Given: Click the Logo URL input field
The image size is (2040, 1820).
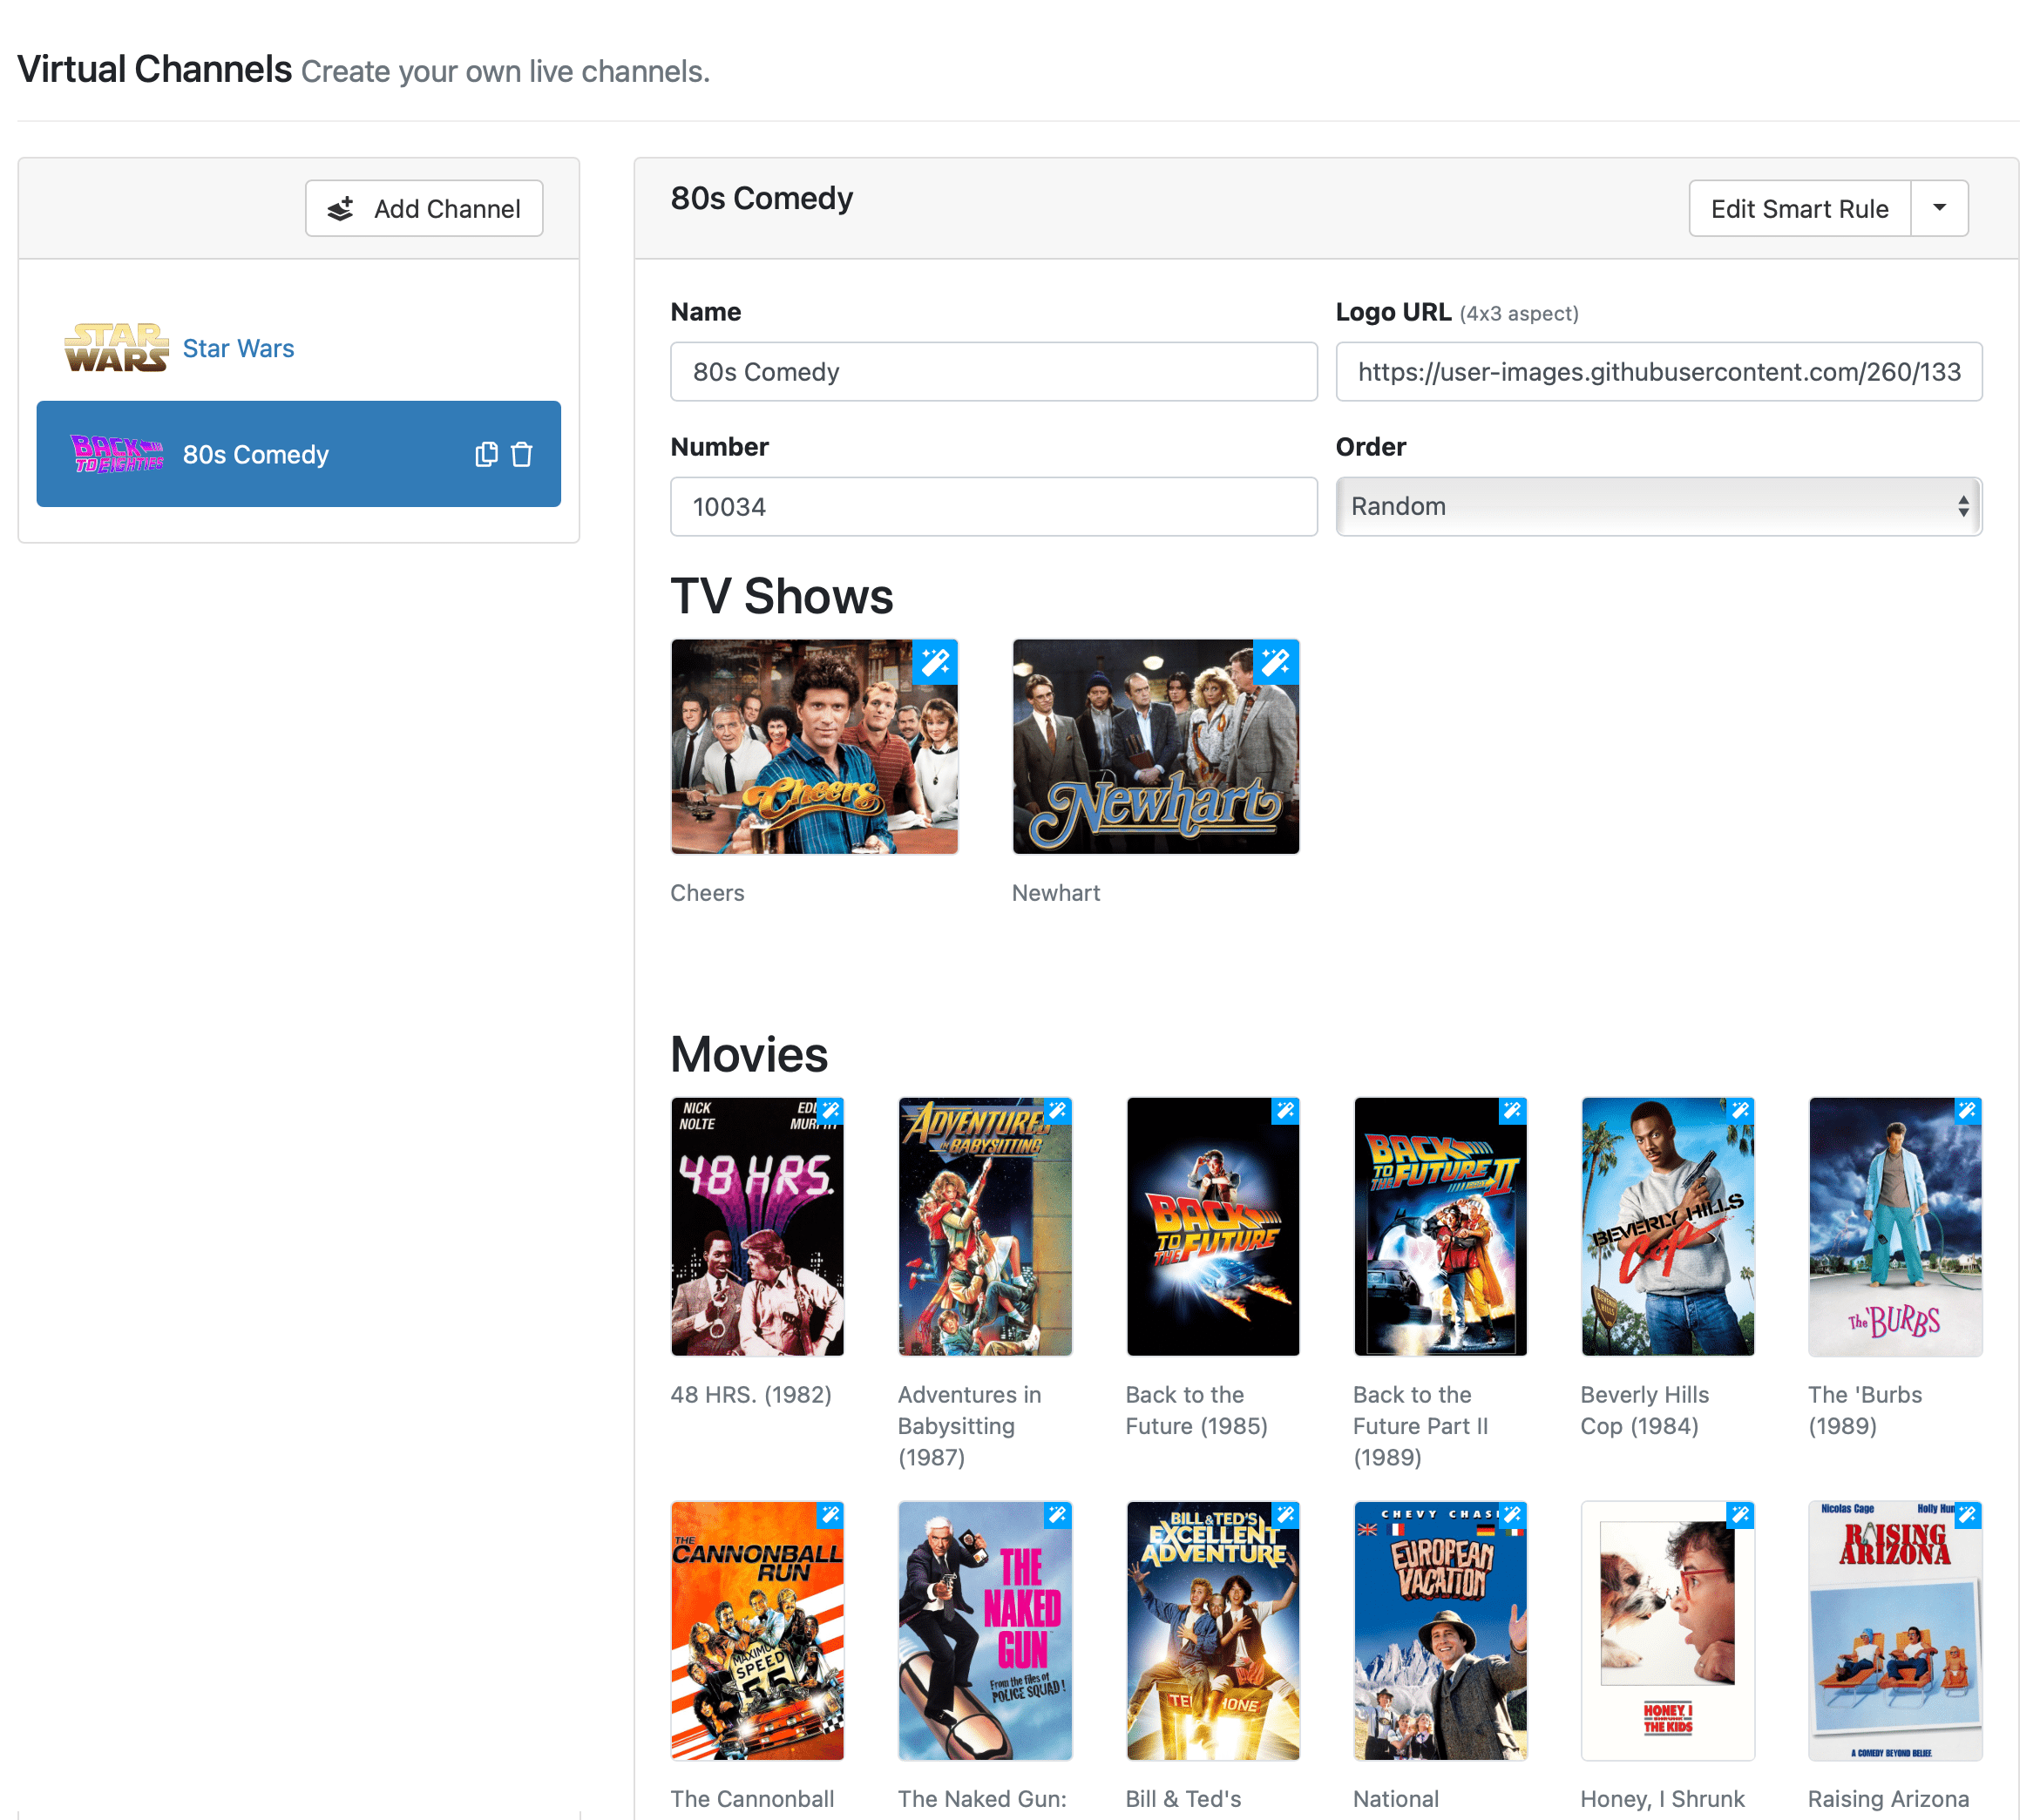Looking at the screenshot, I should pos(1659,371).
